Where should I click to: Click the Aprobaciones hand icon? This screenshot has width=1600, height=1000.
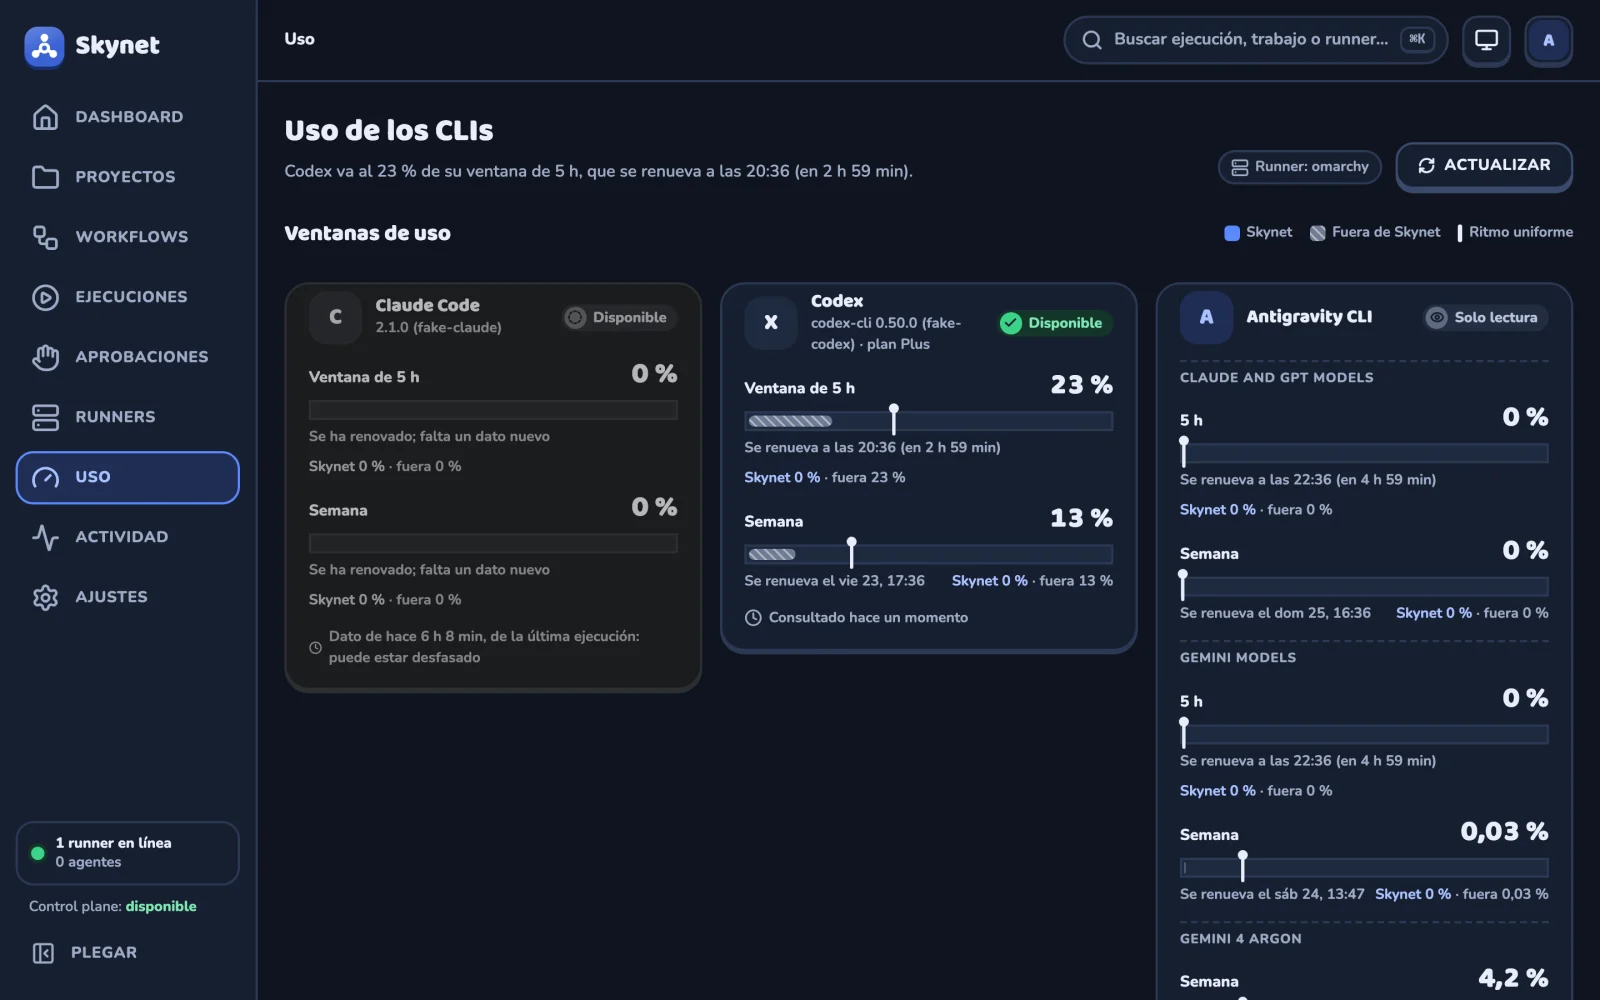pyautogui.click(x=45, y=357)
